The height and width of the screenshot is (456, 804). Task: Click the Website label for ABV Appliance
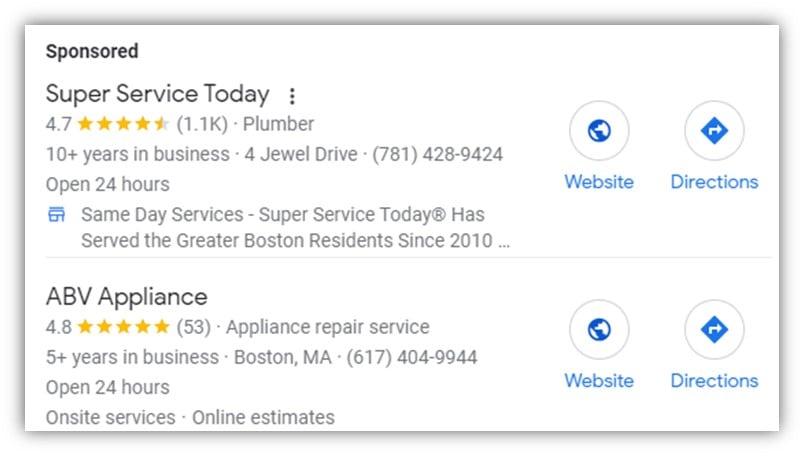pyautogui.click(x=599, y=381)
